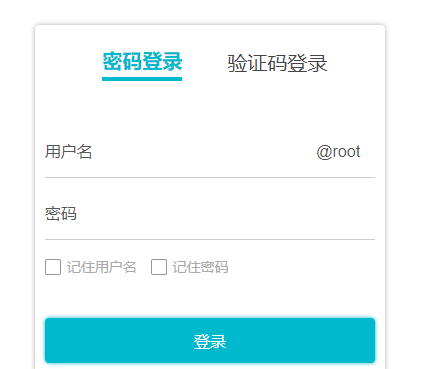Place cursor in username field before @root
The image size is (427, 369).
(x=203, y=152)
